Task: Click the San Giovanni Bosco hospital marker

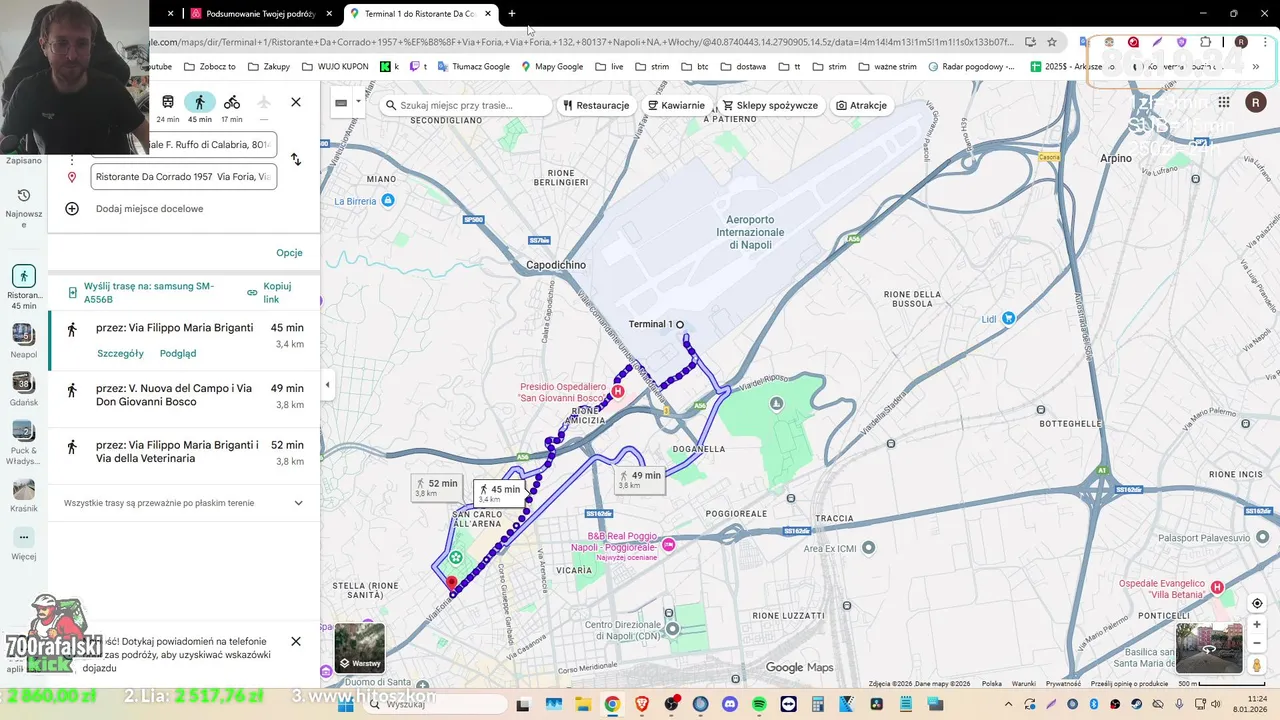Action: [618, 391]
